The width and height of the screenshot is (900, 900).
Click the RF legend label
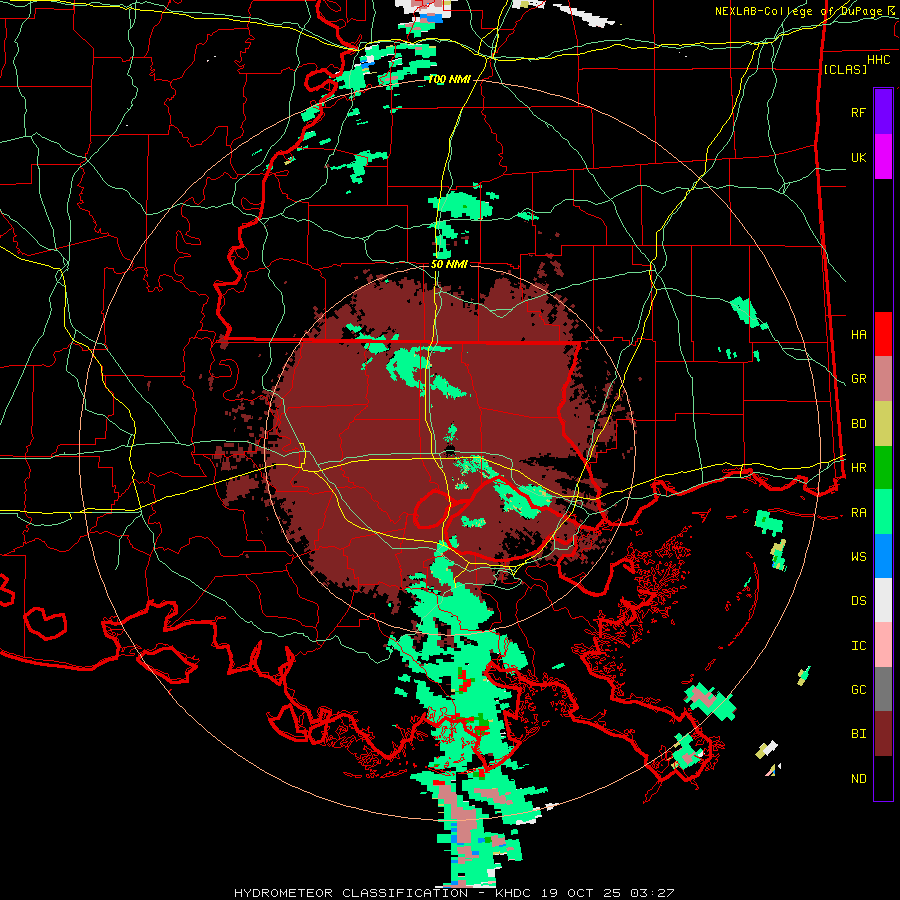pyautogui.click(x=858, y=112)
